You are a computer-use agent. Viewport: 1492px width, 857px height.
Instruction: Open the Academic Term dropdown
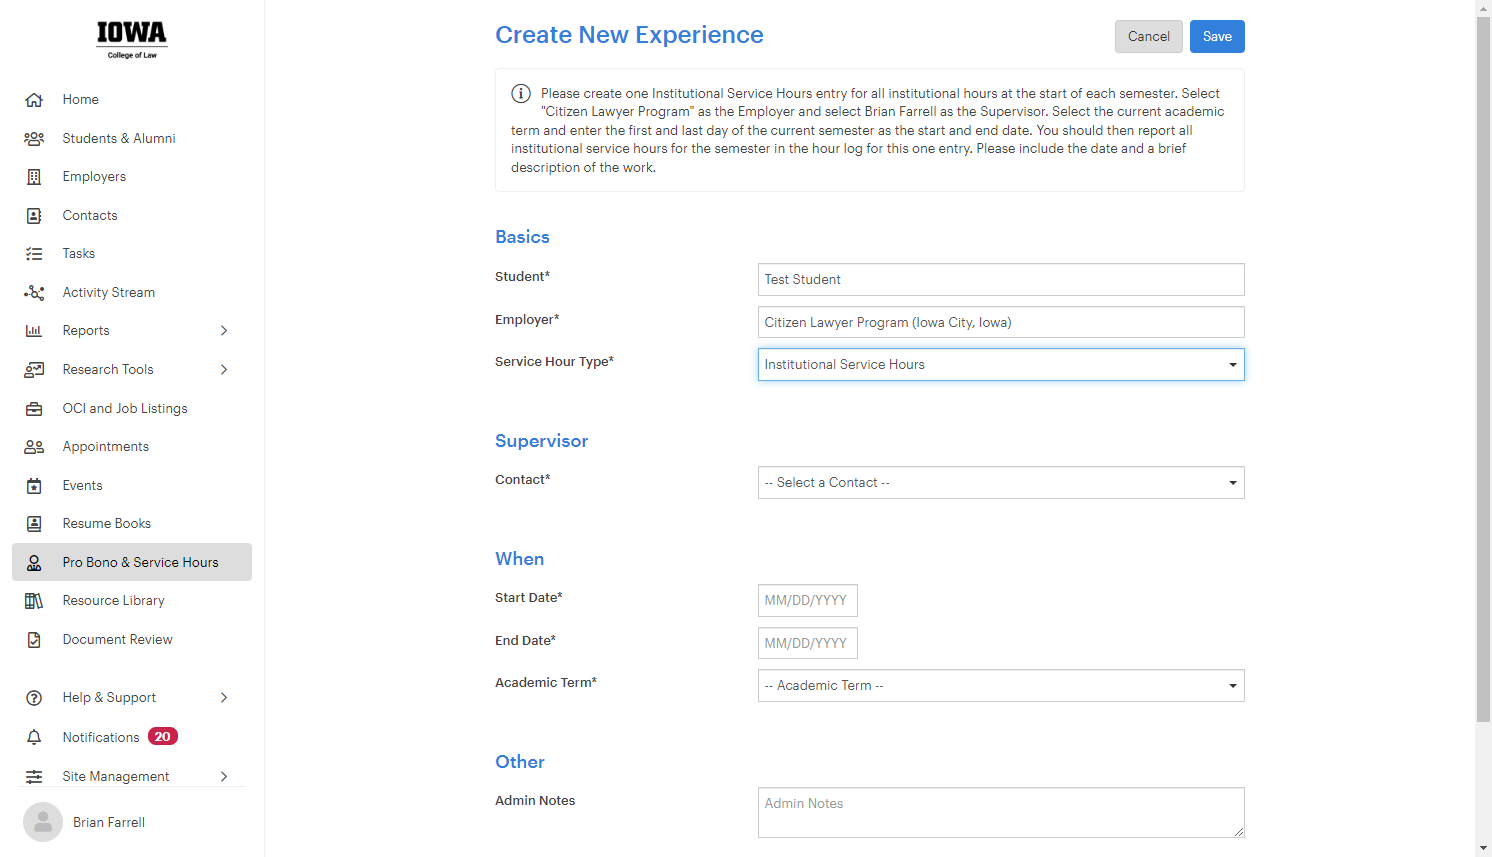click(1001, 686)
